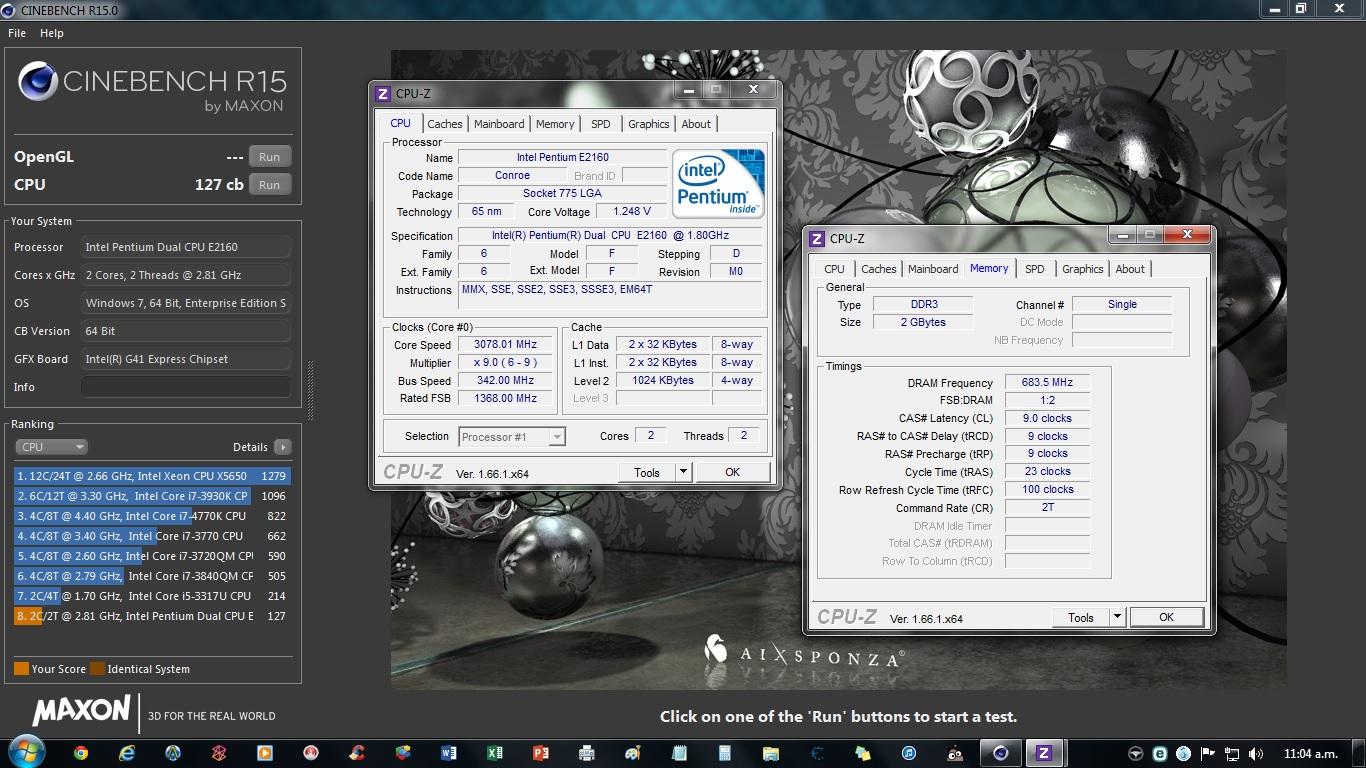Open the CPU ranking type dropdown

point(51,447)
